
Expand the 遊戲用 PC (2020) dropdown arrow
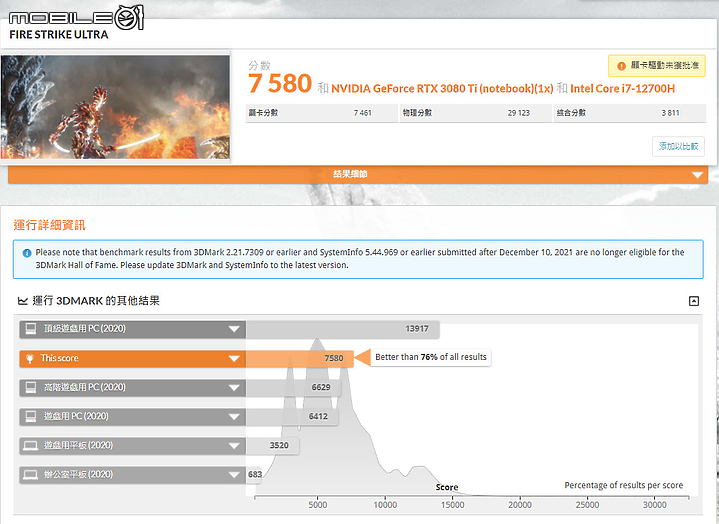[234, 416]
